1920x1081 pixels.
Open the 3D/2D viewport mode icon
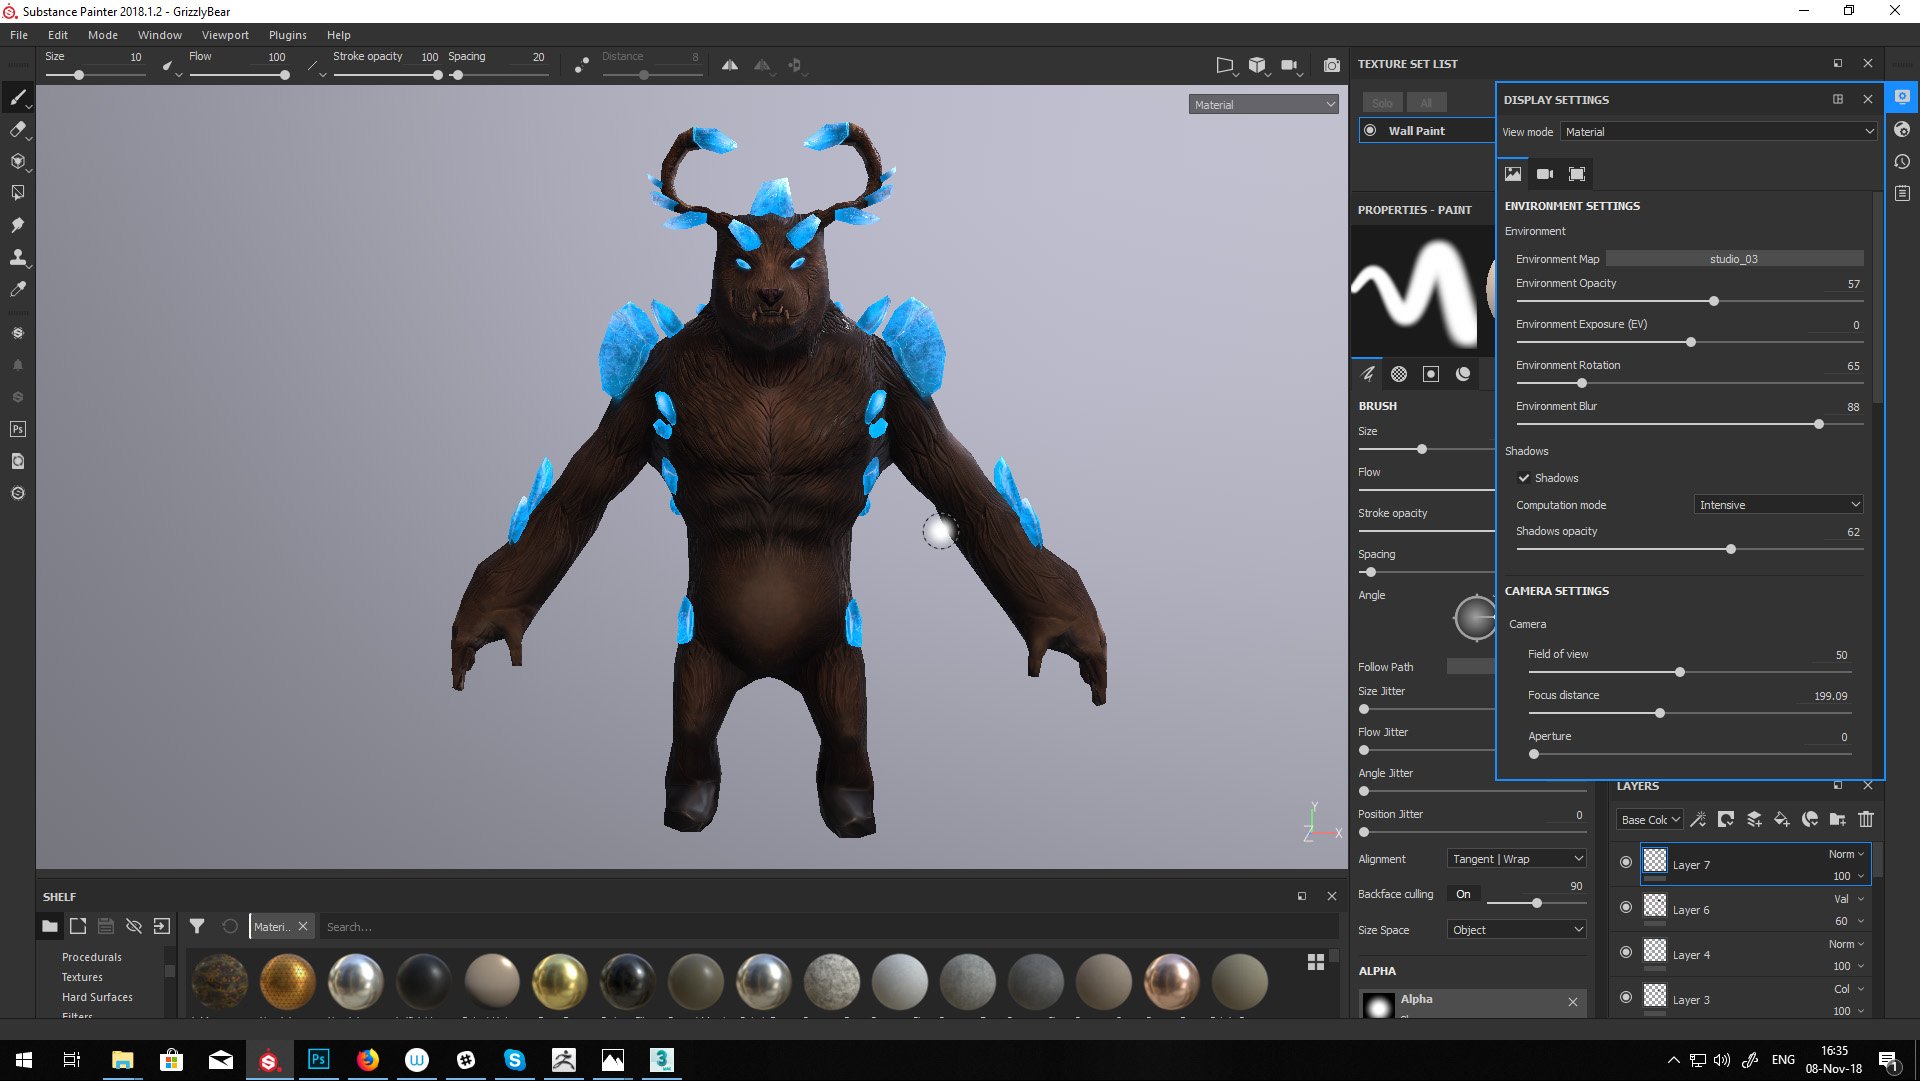pos(1257,65)
